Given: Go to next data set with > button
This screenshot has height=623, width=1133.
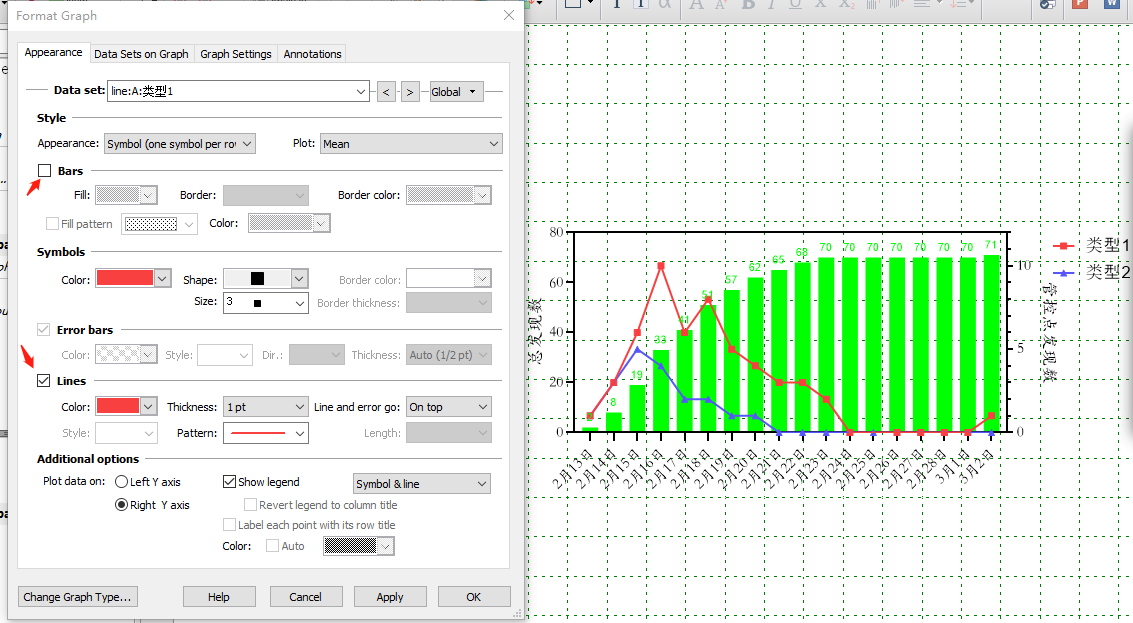Looking at the screenshot, I should click(x=410, y=92).
